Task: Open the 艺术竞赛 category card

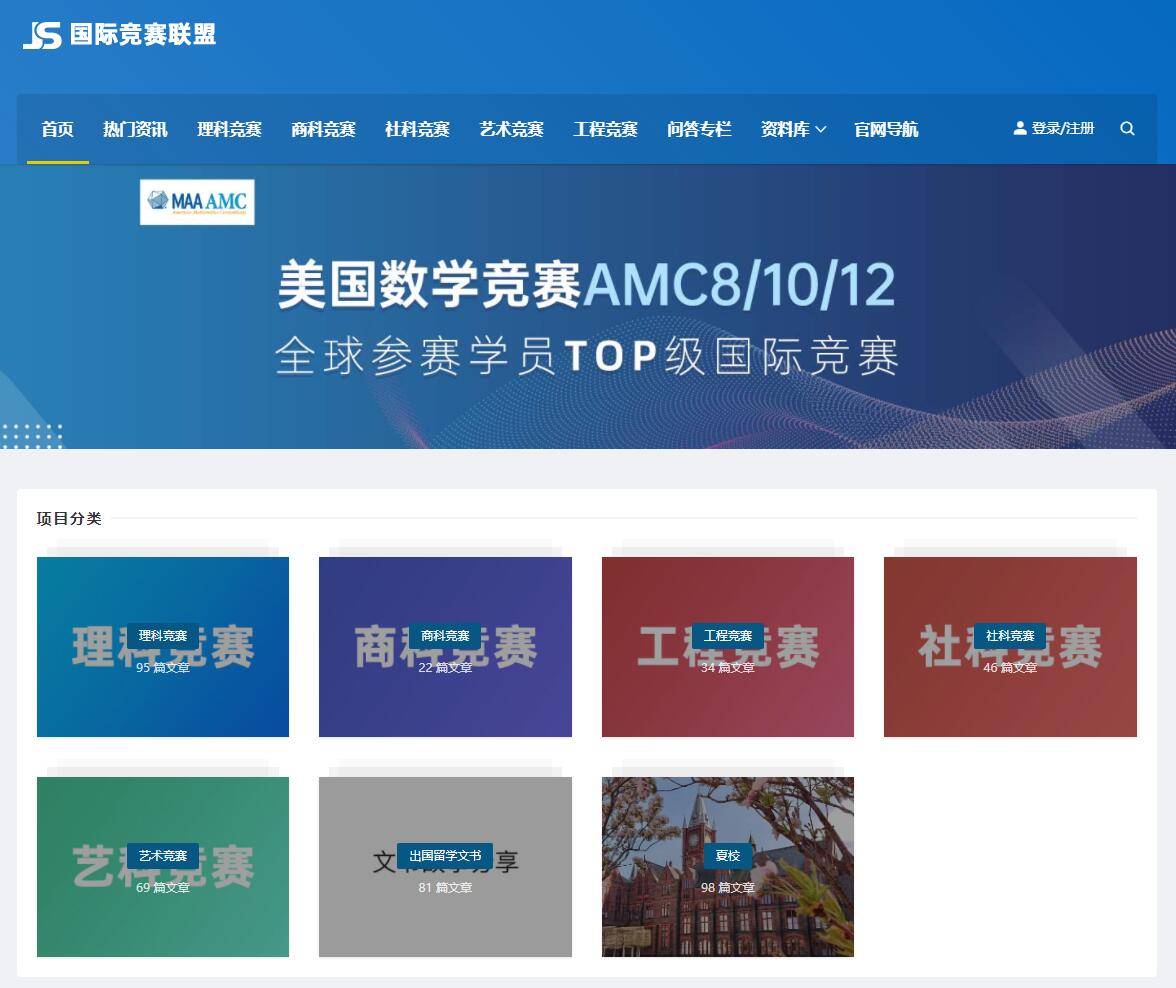Action: [x=163, y=866]
